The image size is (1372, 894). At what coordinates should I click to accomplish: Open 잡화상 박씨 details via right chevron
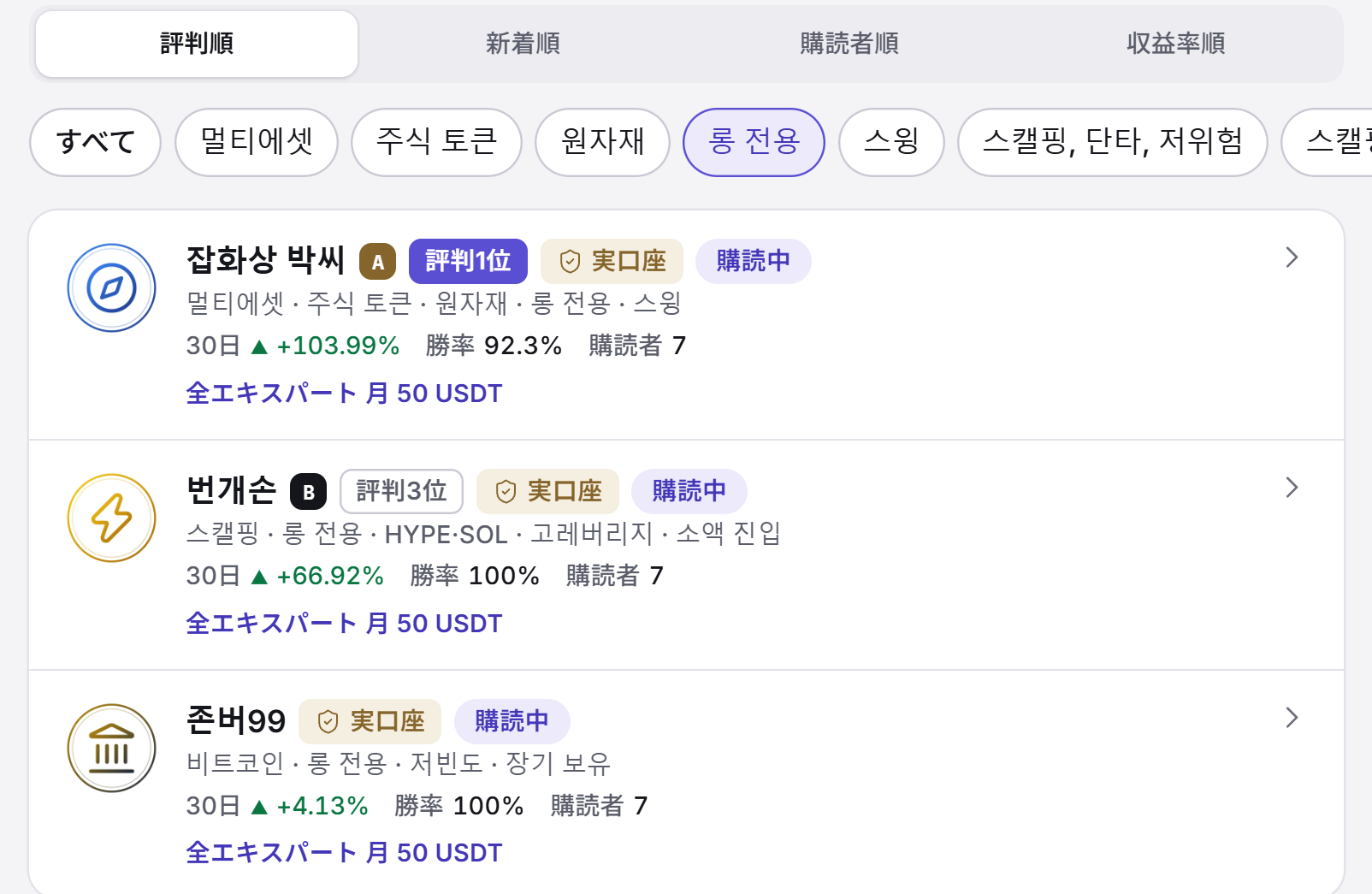tap(1291, 258)
